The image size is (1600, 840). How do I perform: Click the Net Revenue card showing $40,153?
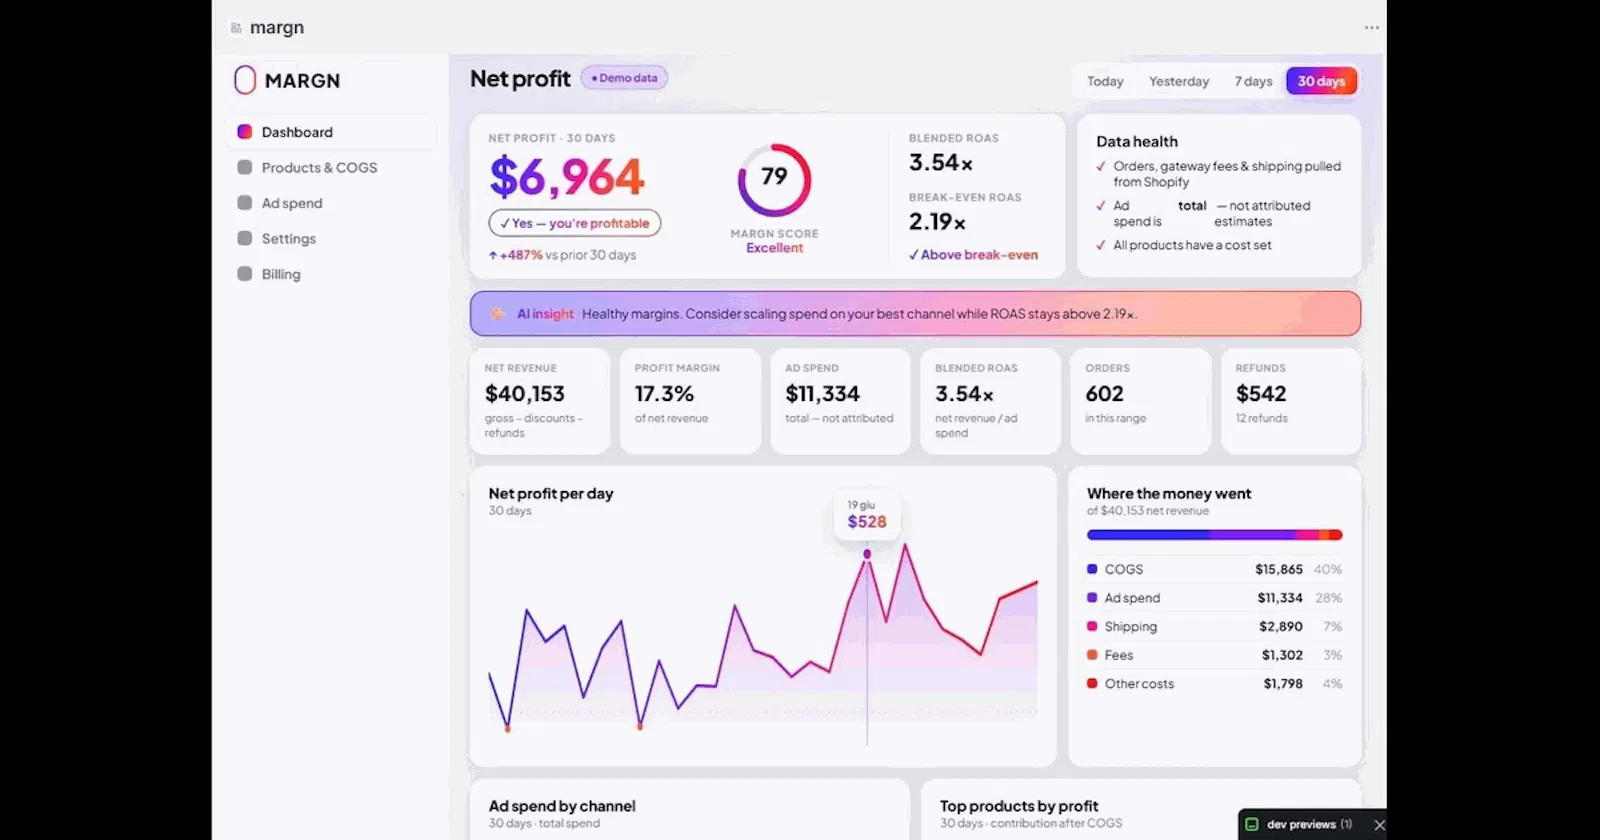[x=540, y=401]
